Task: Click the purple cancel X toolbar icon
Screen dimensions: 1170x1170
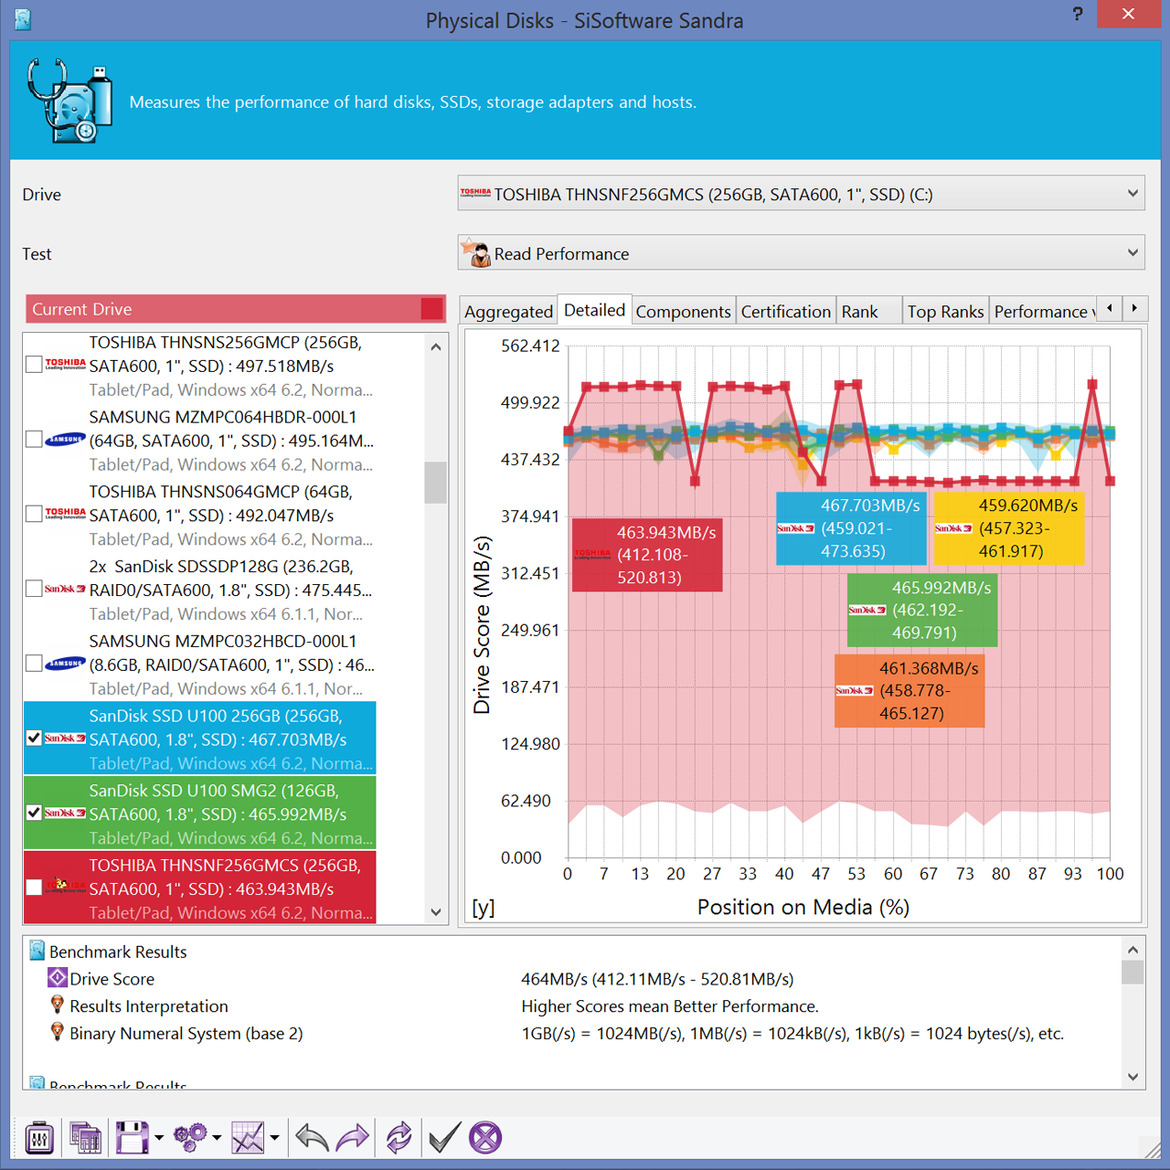Action: click(485, 1138)
